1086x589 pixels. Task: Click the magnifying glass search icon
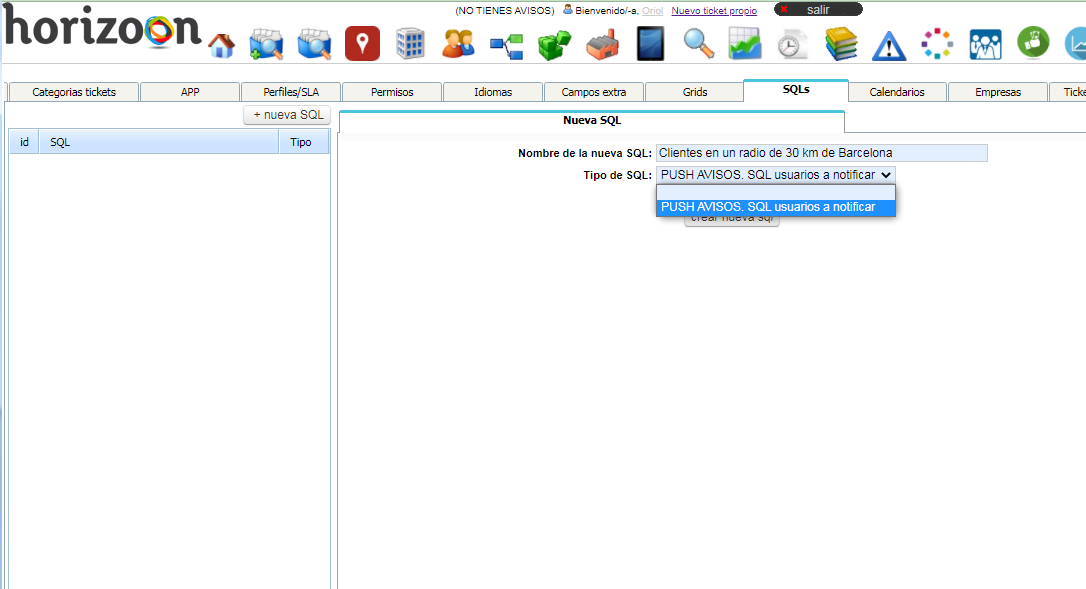[698, 44]
